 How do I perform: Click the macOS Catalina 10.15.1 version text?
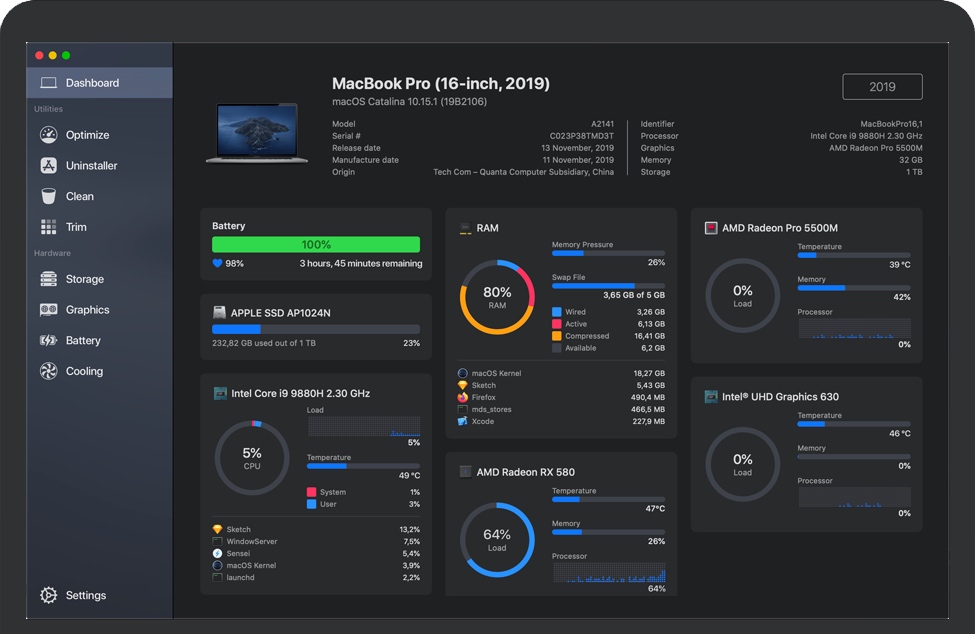[409, 101]
